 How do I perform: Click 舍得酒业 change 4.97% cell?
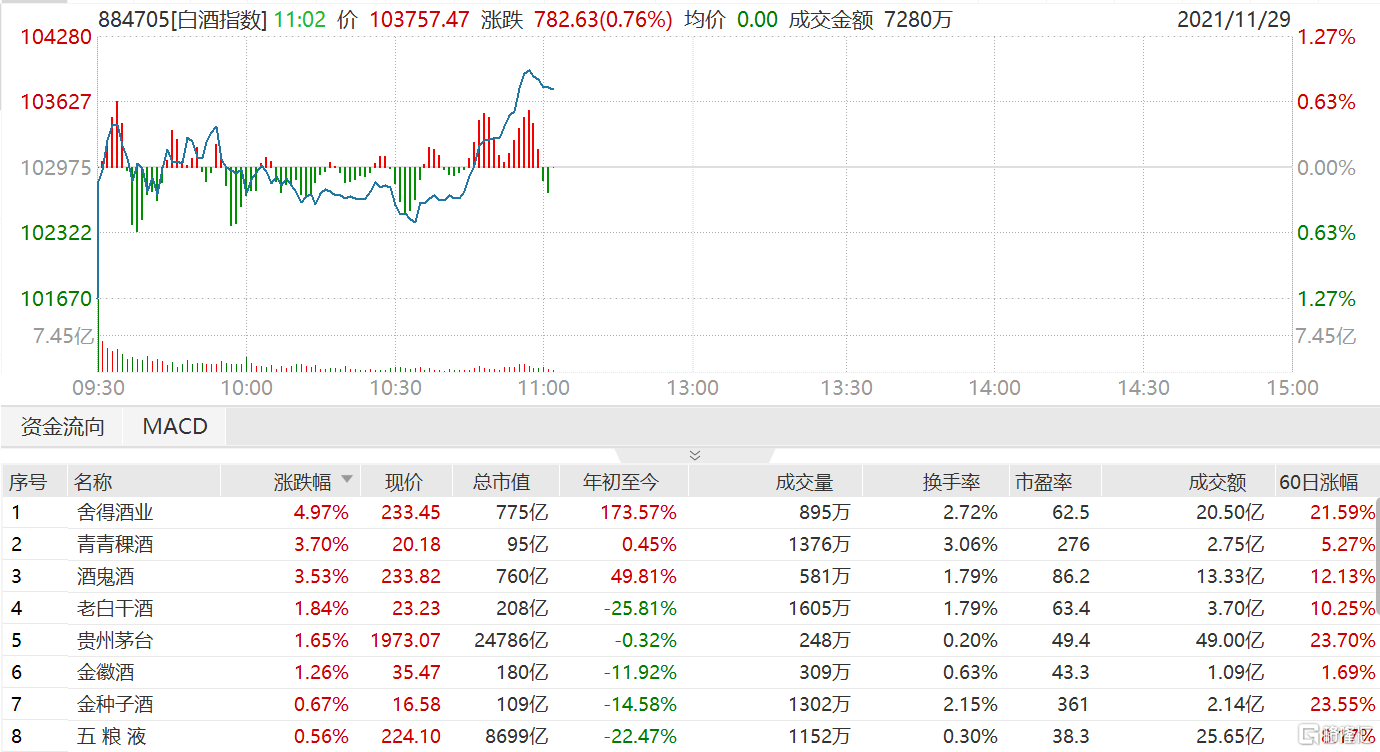pyautogui.click(x=321, y=513)
